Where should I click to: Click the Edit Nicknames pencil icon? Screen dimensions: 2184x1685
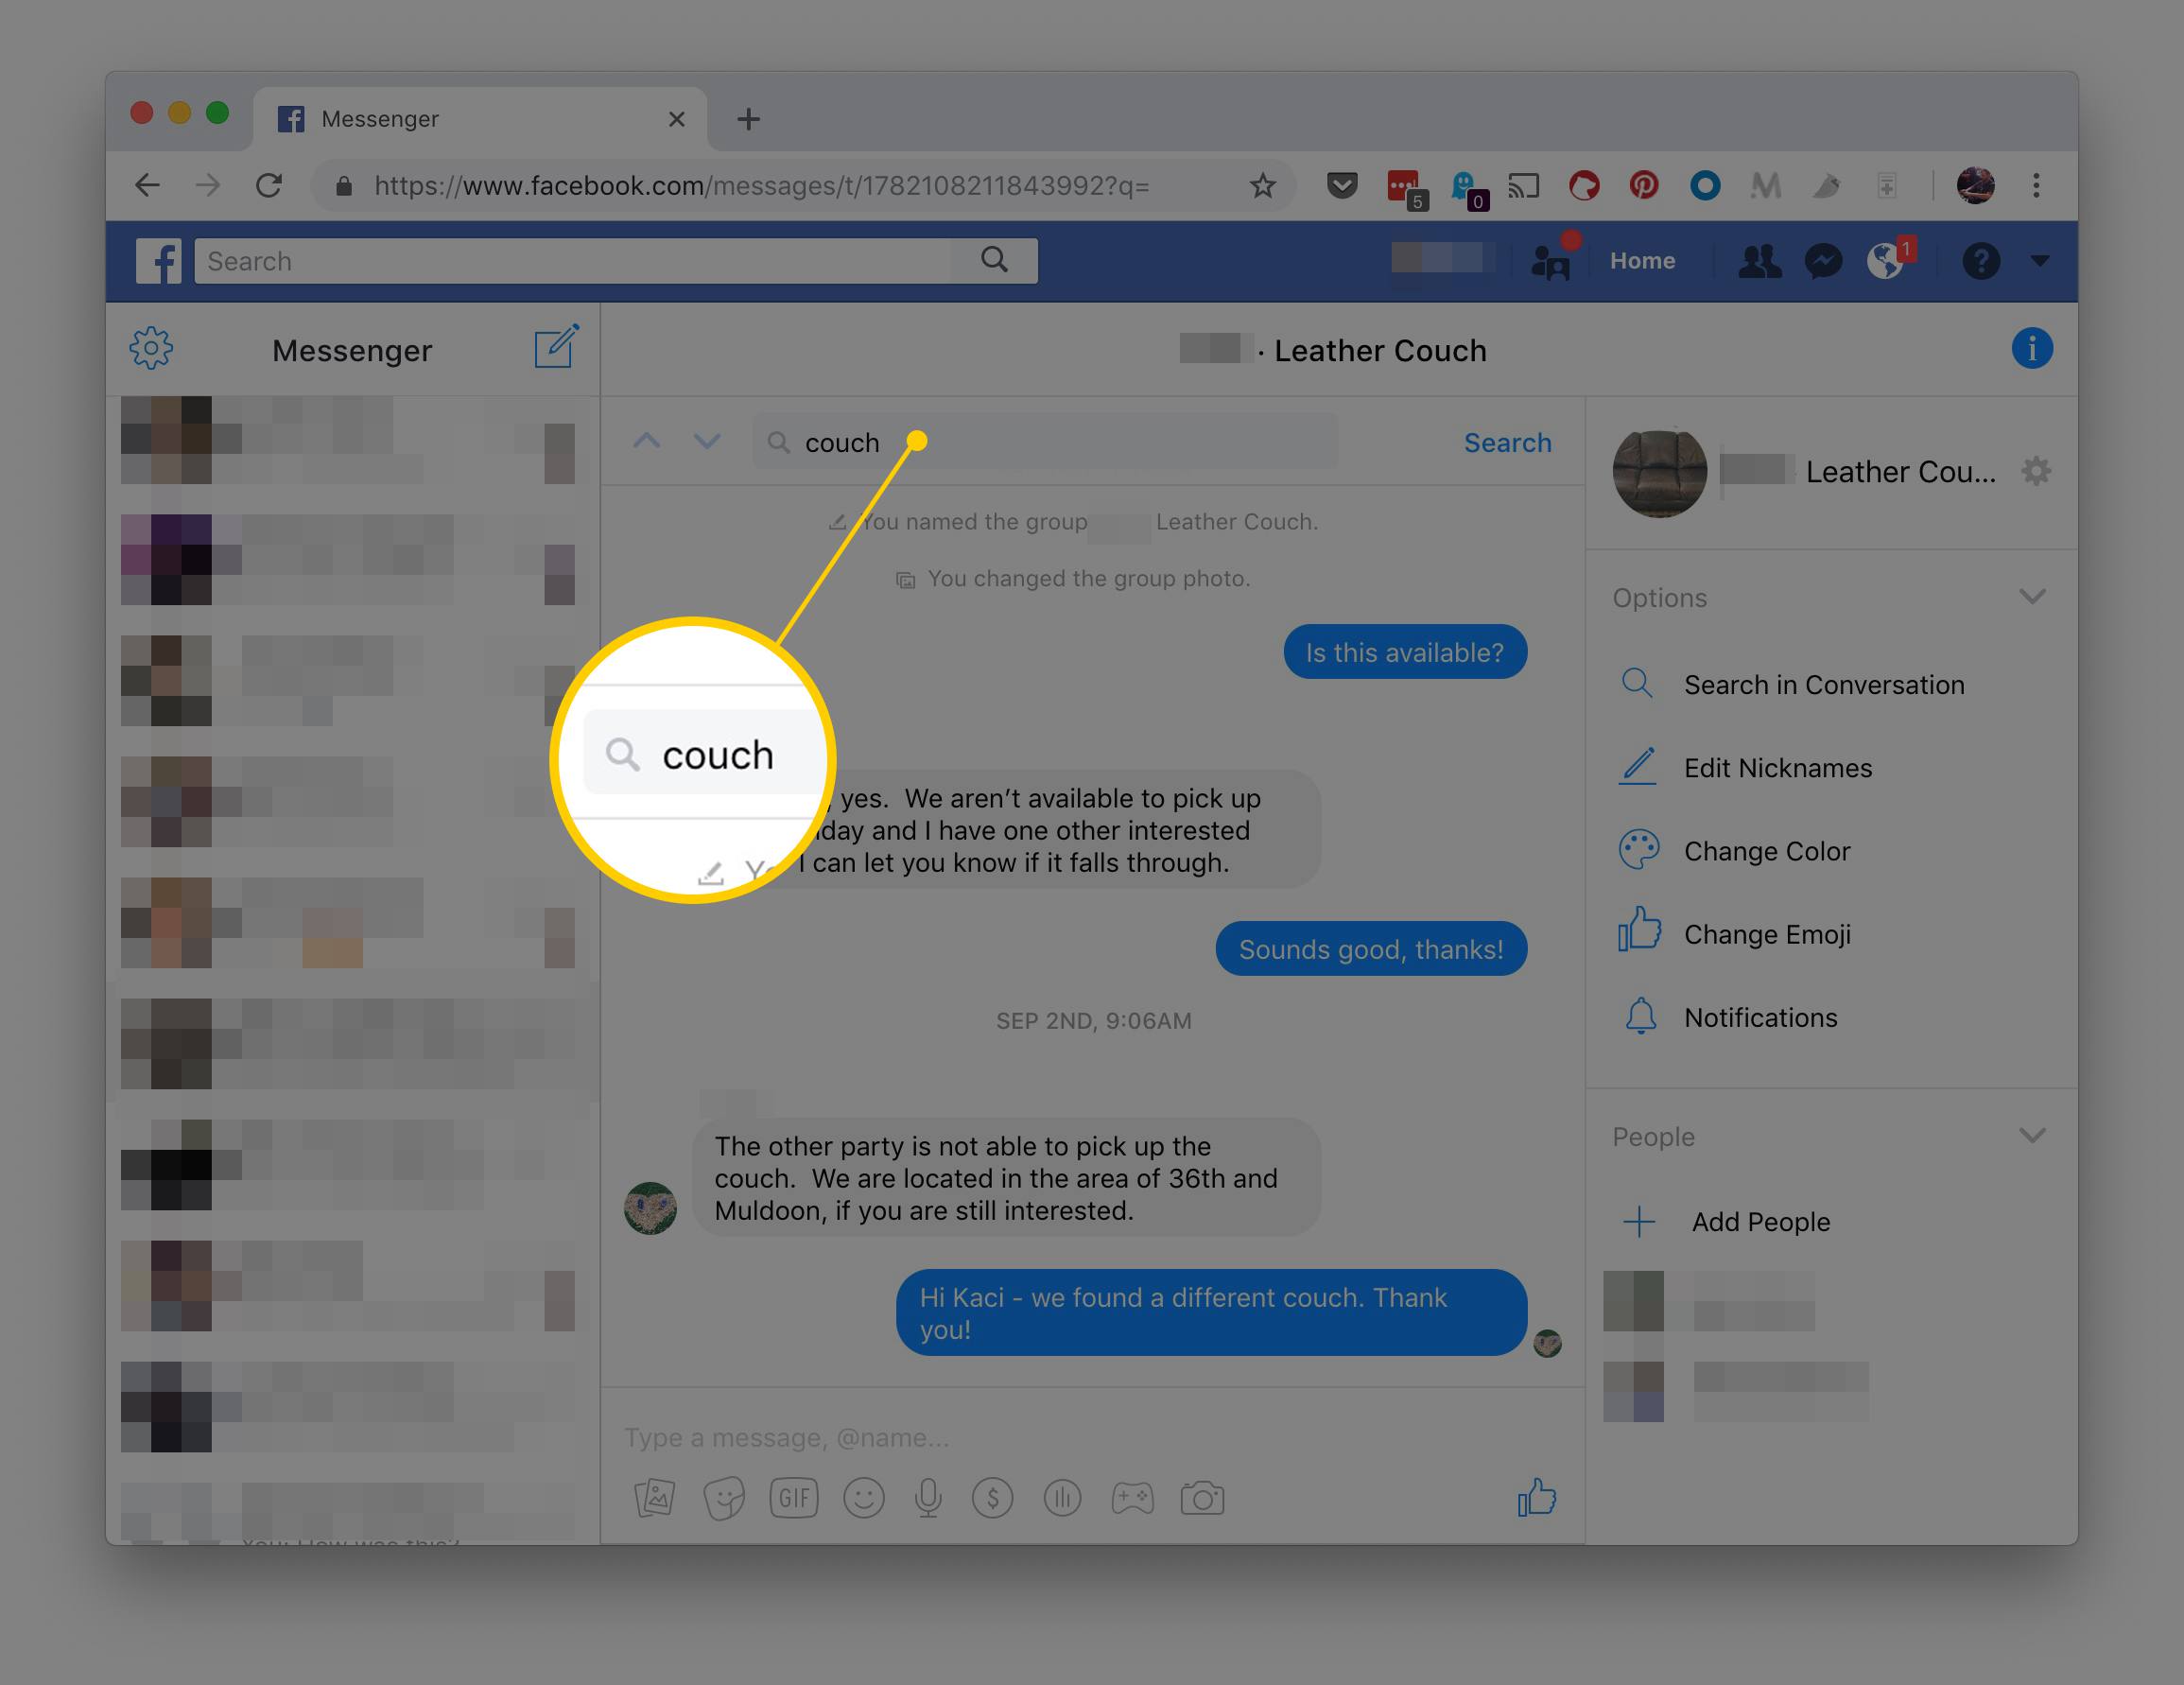tap(1636, 767)
